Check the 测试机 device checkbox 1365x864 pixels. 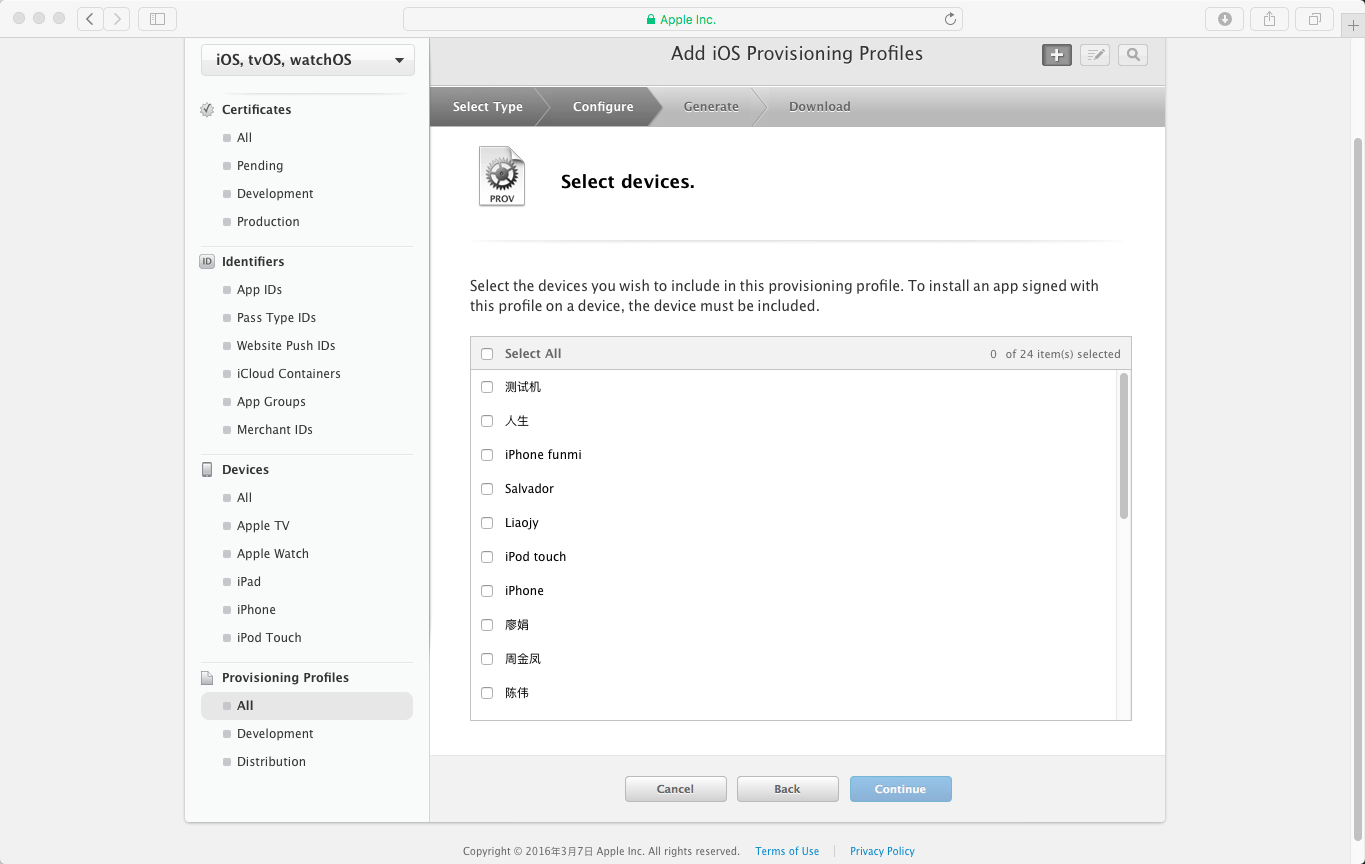pyautogui.click(x=487, y=387)
